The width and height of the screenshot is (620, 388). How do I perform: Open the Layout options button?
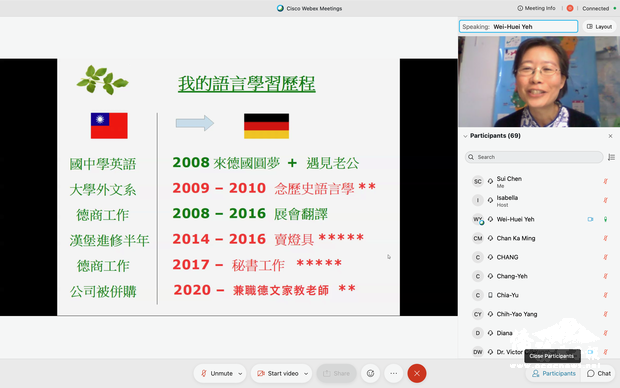(x=599, y=26)
